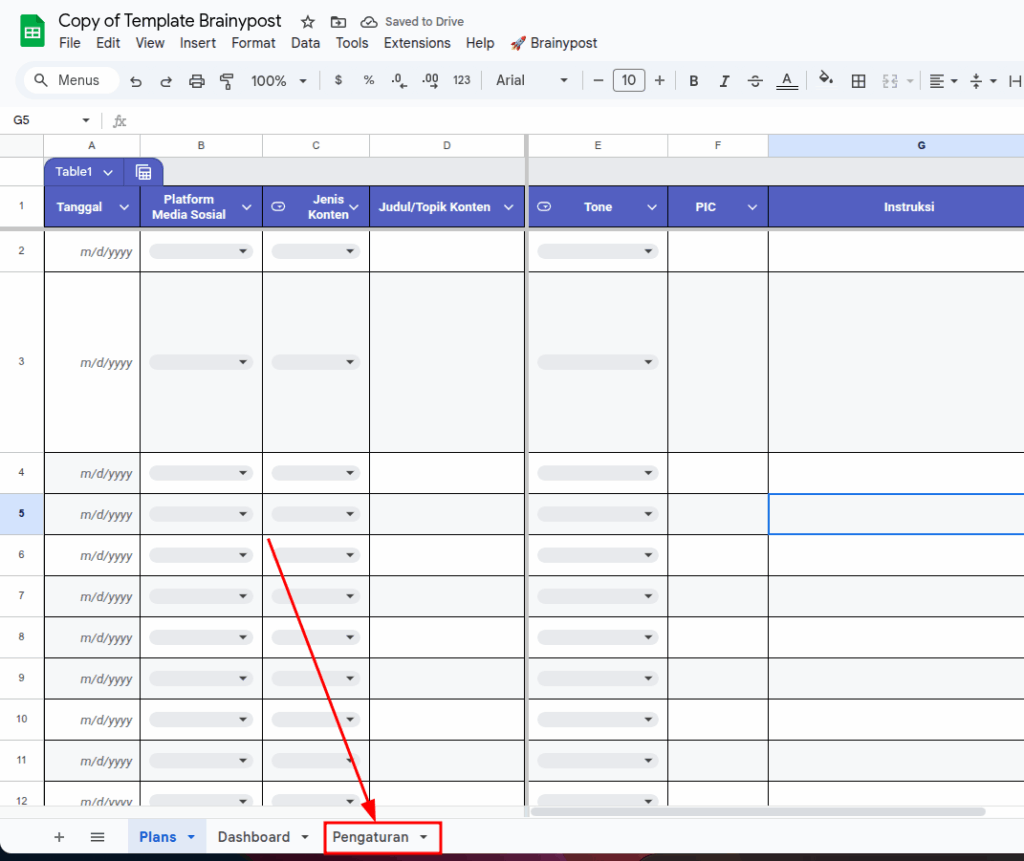Open the fill color picker
The width and height of the screenshot is (1024, 861).
click(826, 79)
